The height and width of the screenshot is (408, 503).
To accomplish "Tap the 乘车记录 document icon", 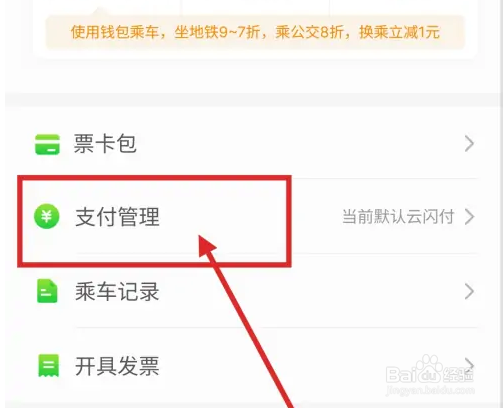I will (47, 291).
